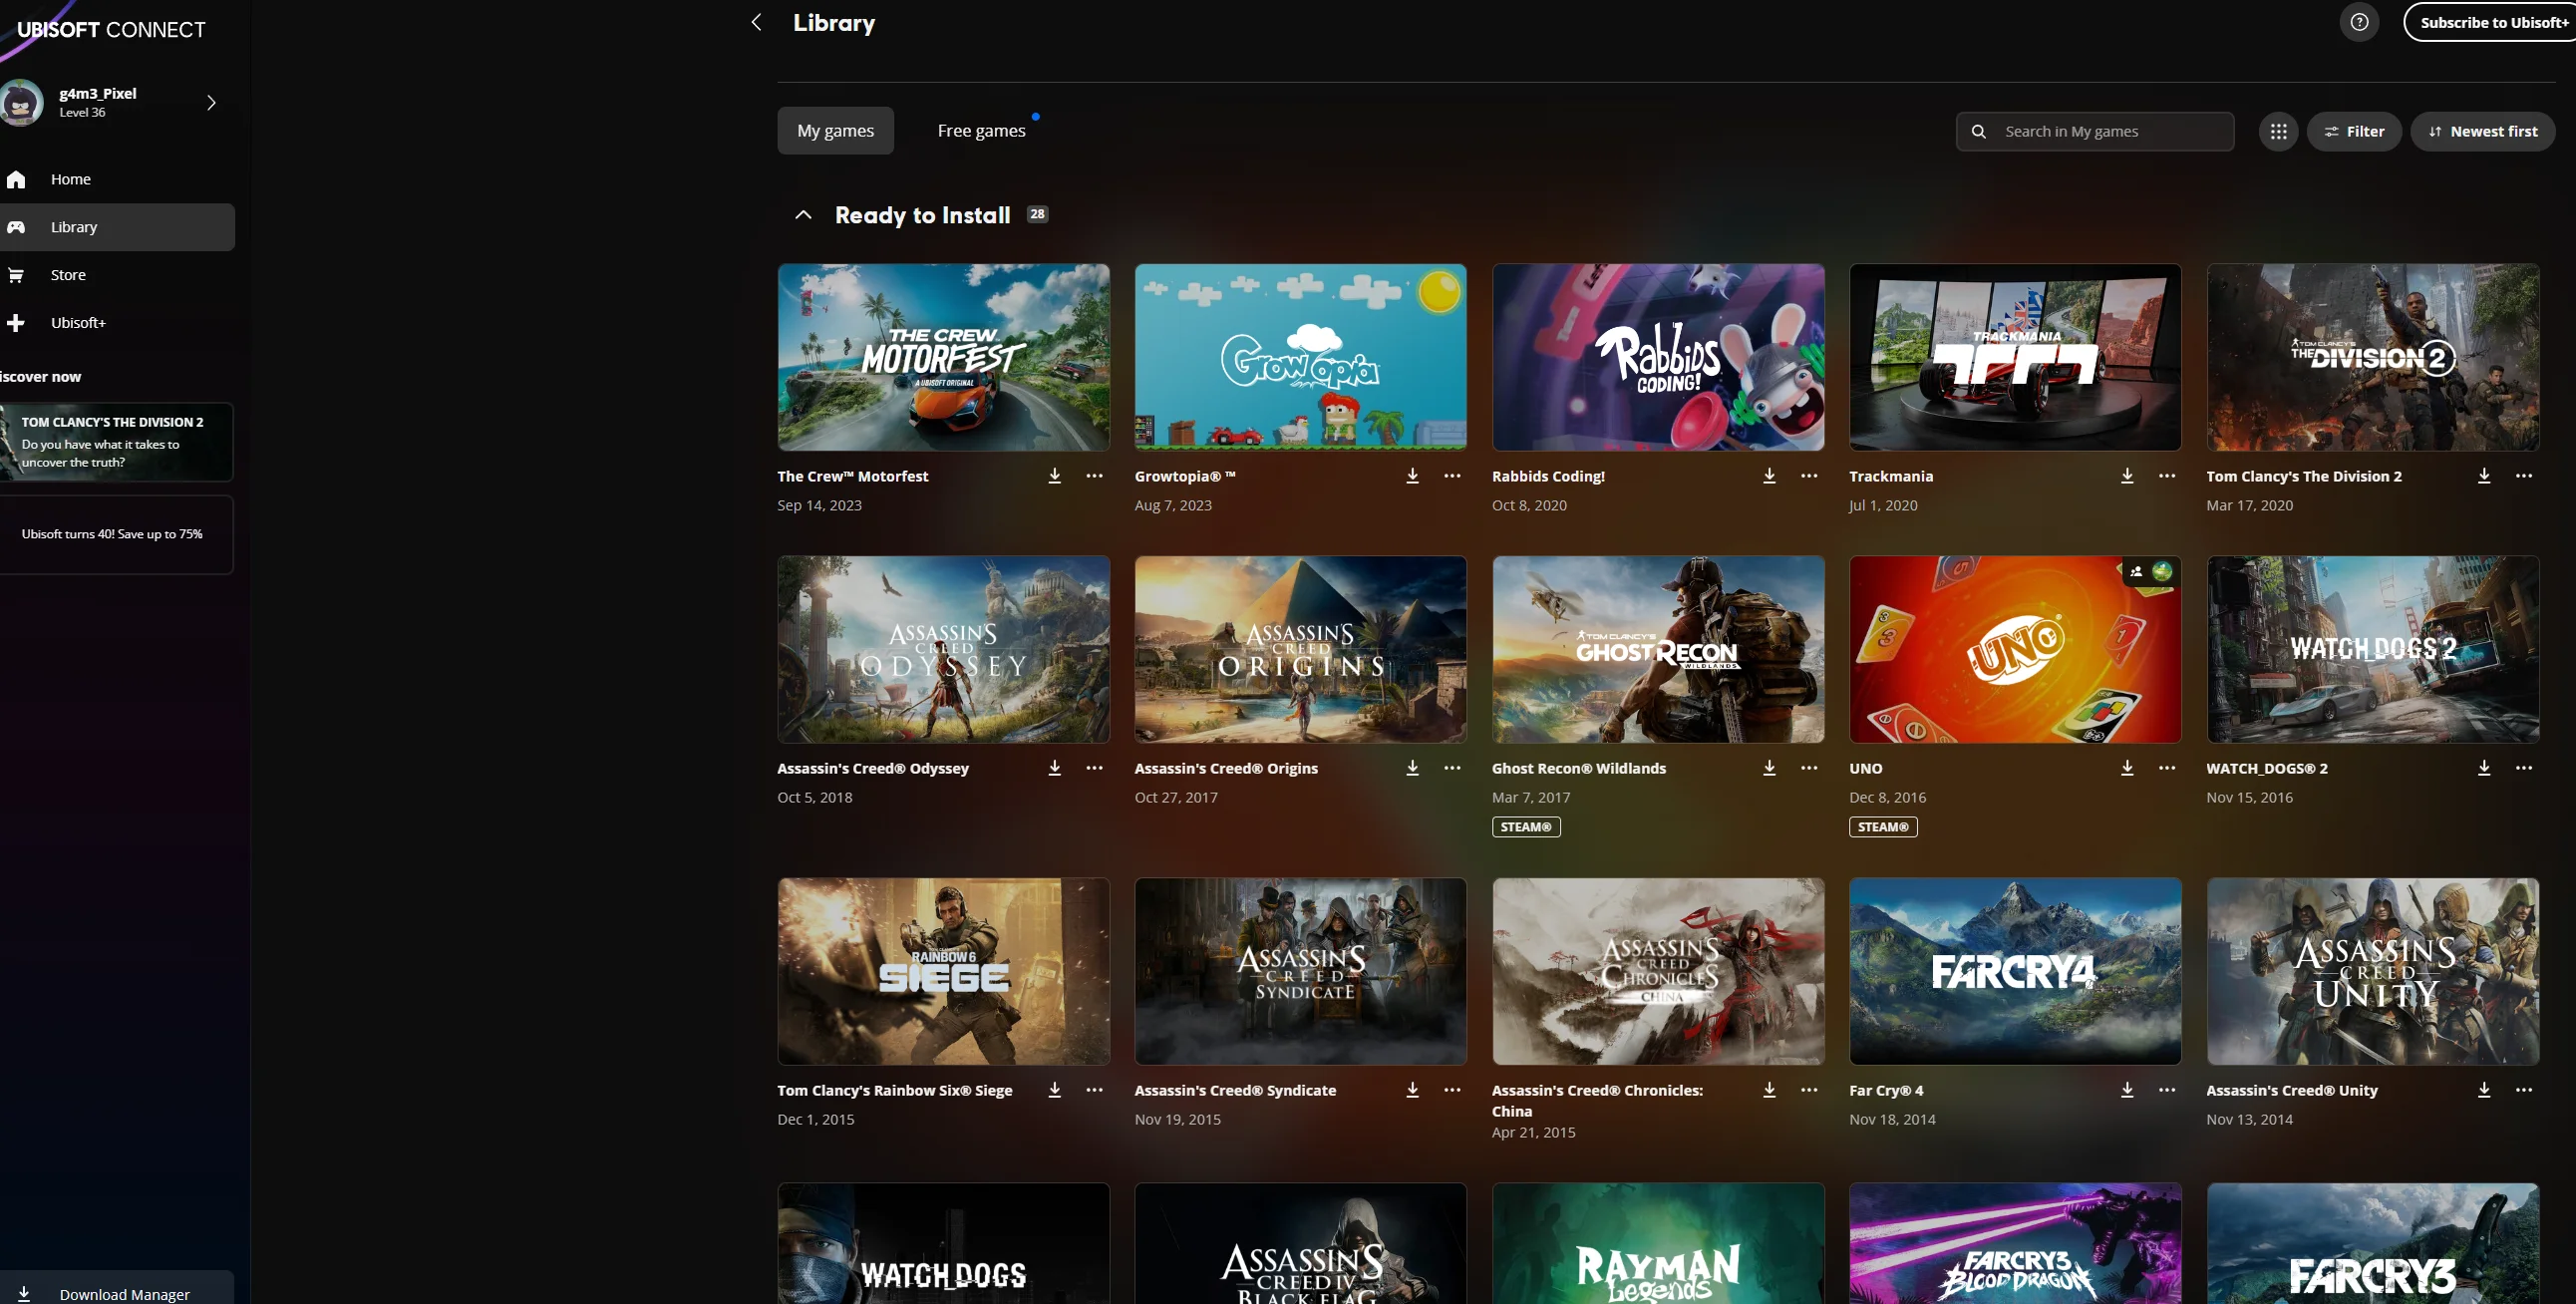Collapse the Ready to Install section
This screenshot has width=2576, height=1304.
803,215
